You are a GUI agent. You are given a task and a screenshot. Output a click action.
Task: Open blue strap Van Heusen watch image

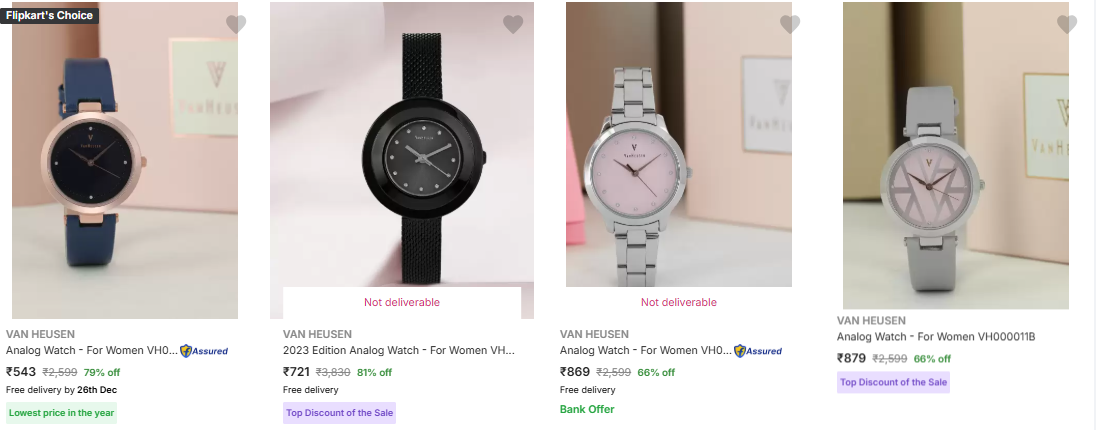pos(125,160)
